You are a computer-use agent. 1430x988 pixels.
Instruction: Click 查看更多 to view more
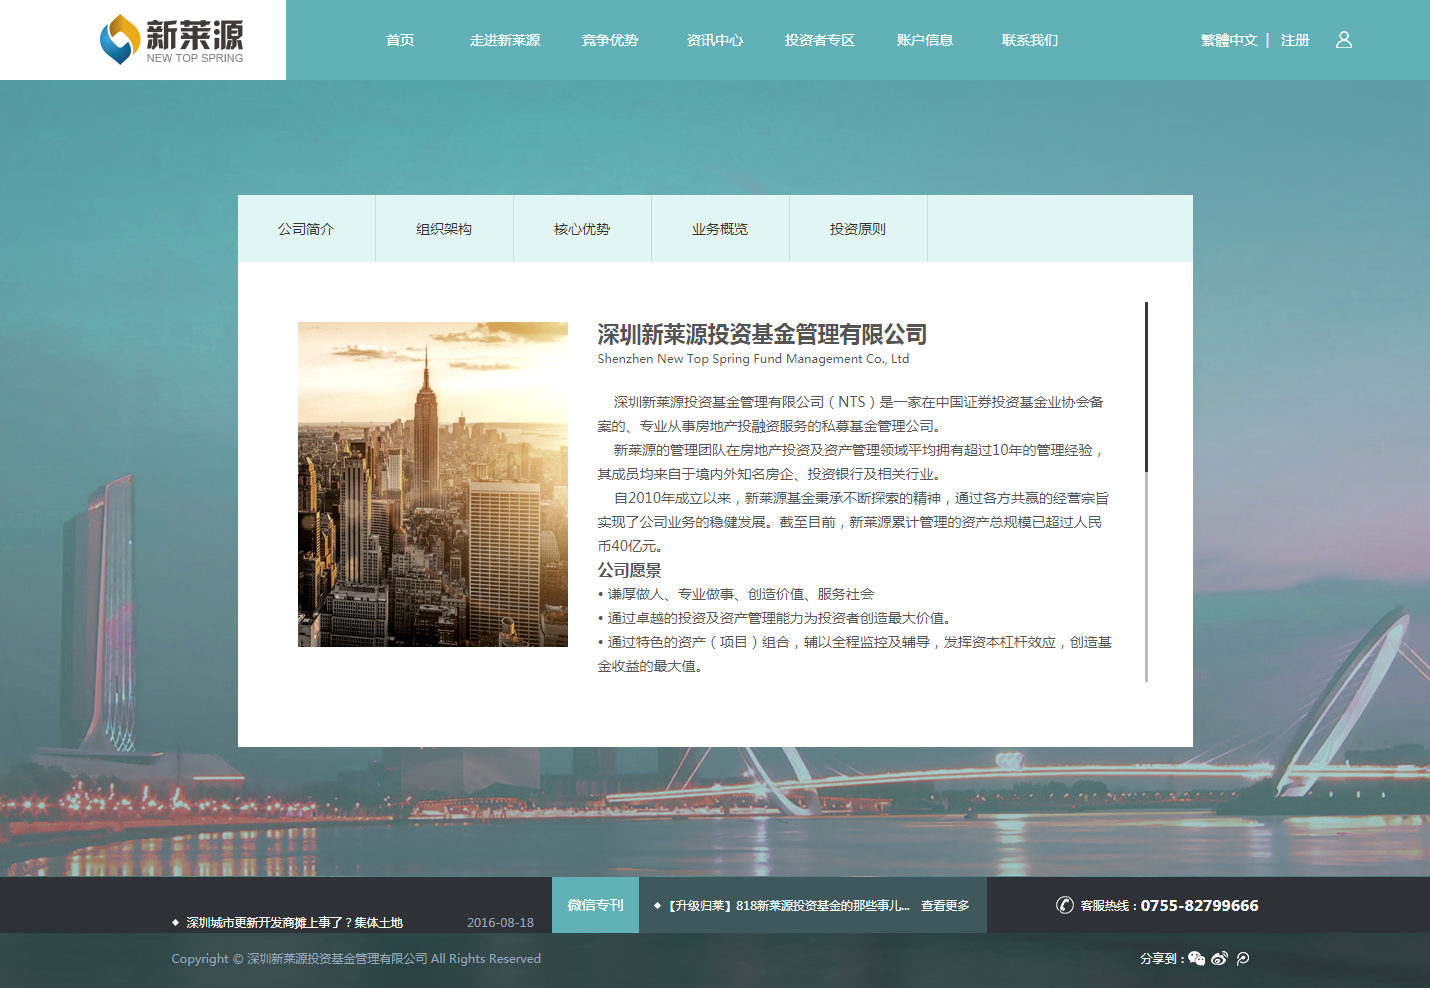coord(945,905)
